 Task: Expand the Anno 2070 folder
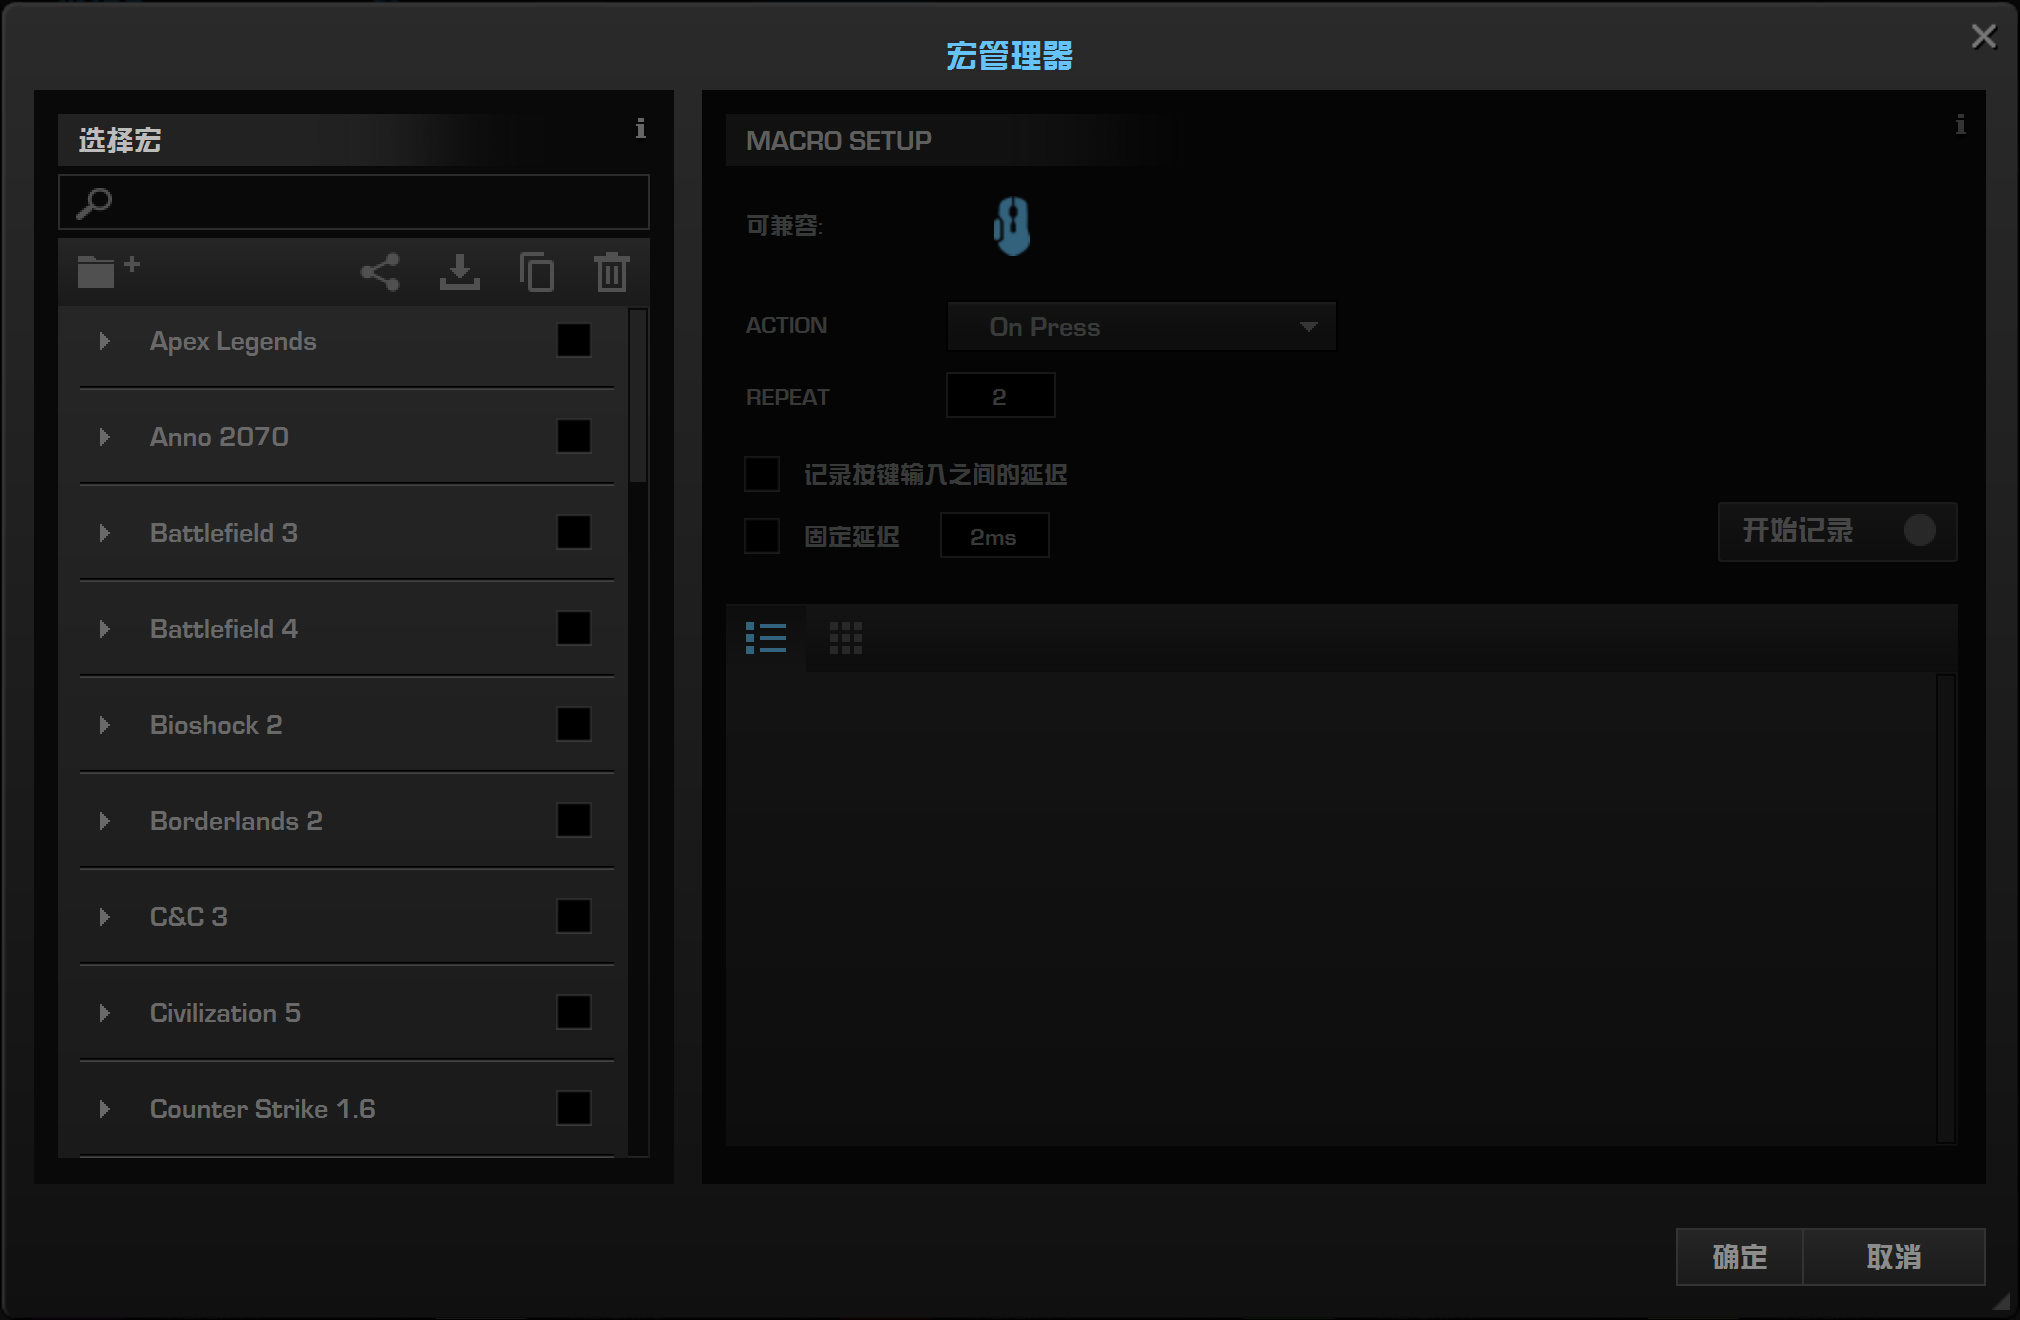point(104,437)
